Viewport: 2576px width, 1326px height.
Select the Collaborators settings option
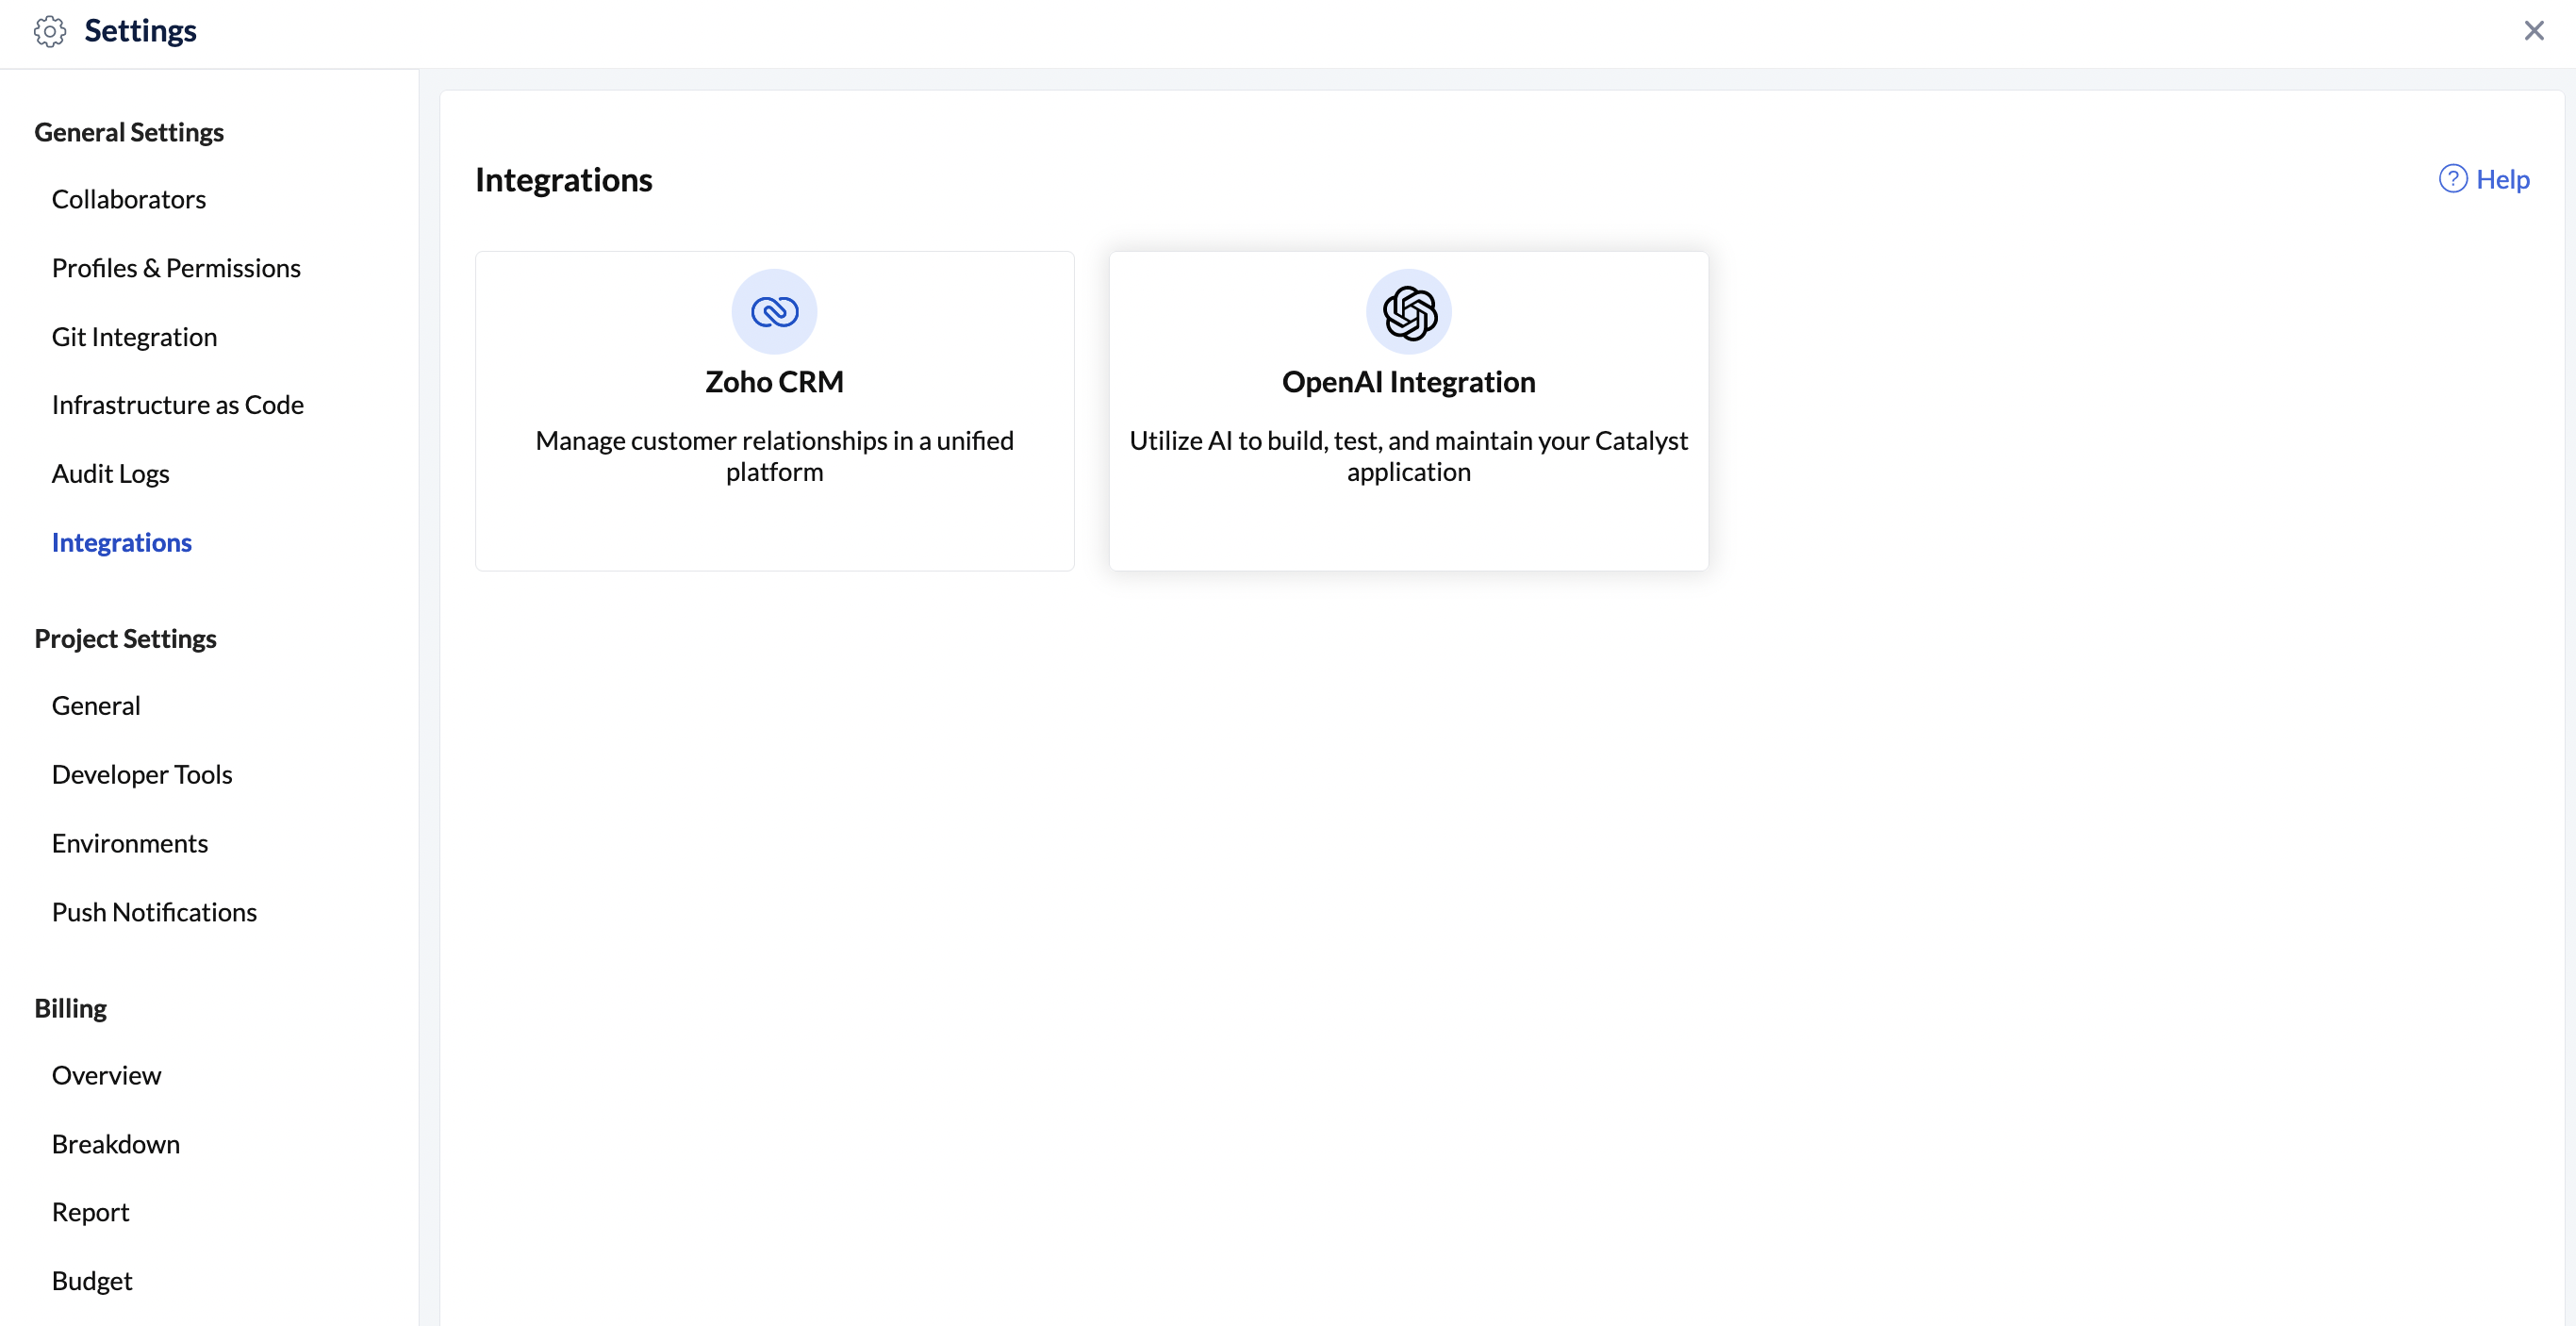click(x=128, y=198)
